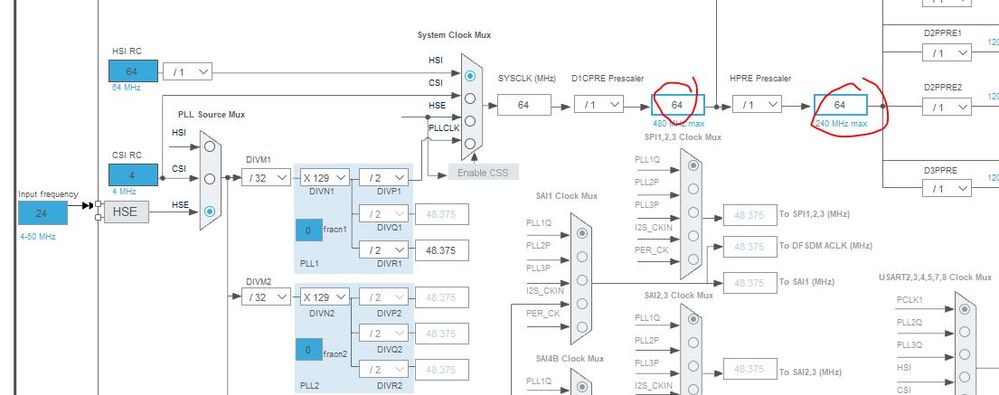Select PLL1Q in SPI1,2,3 Clock Mux

(693, 166)
